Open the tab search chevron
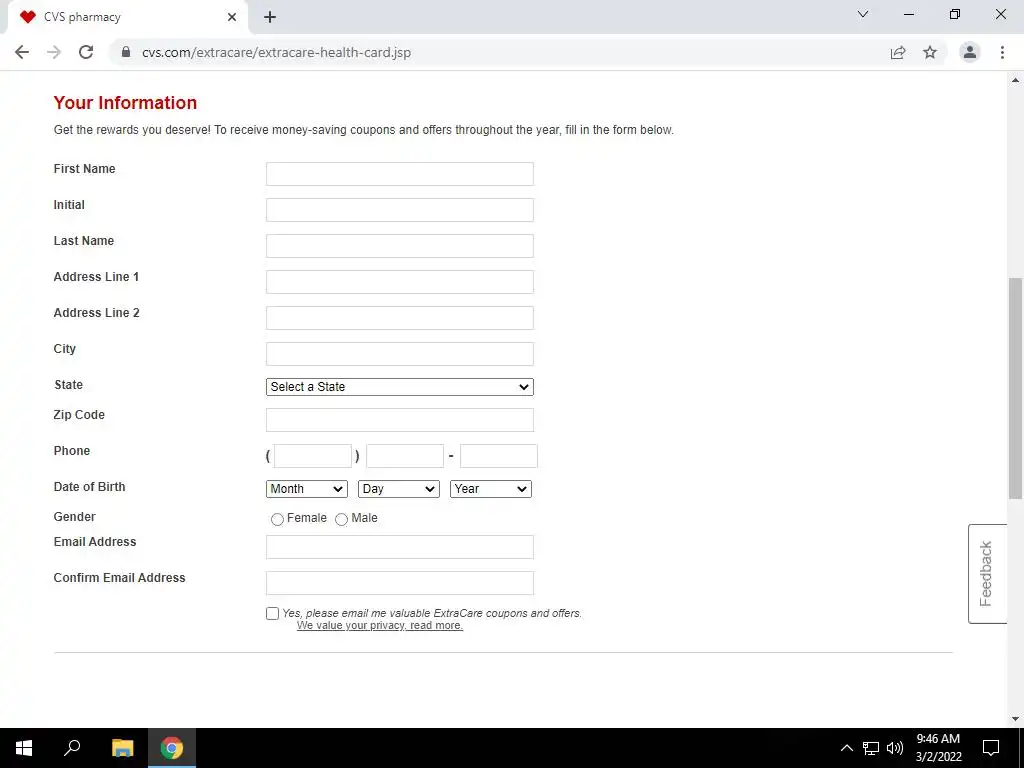The height and width of the screenshot is (768, 1024). 863,14
